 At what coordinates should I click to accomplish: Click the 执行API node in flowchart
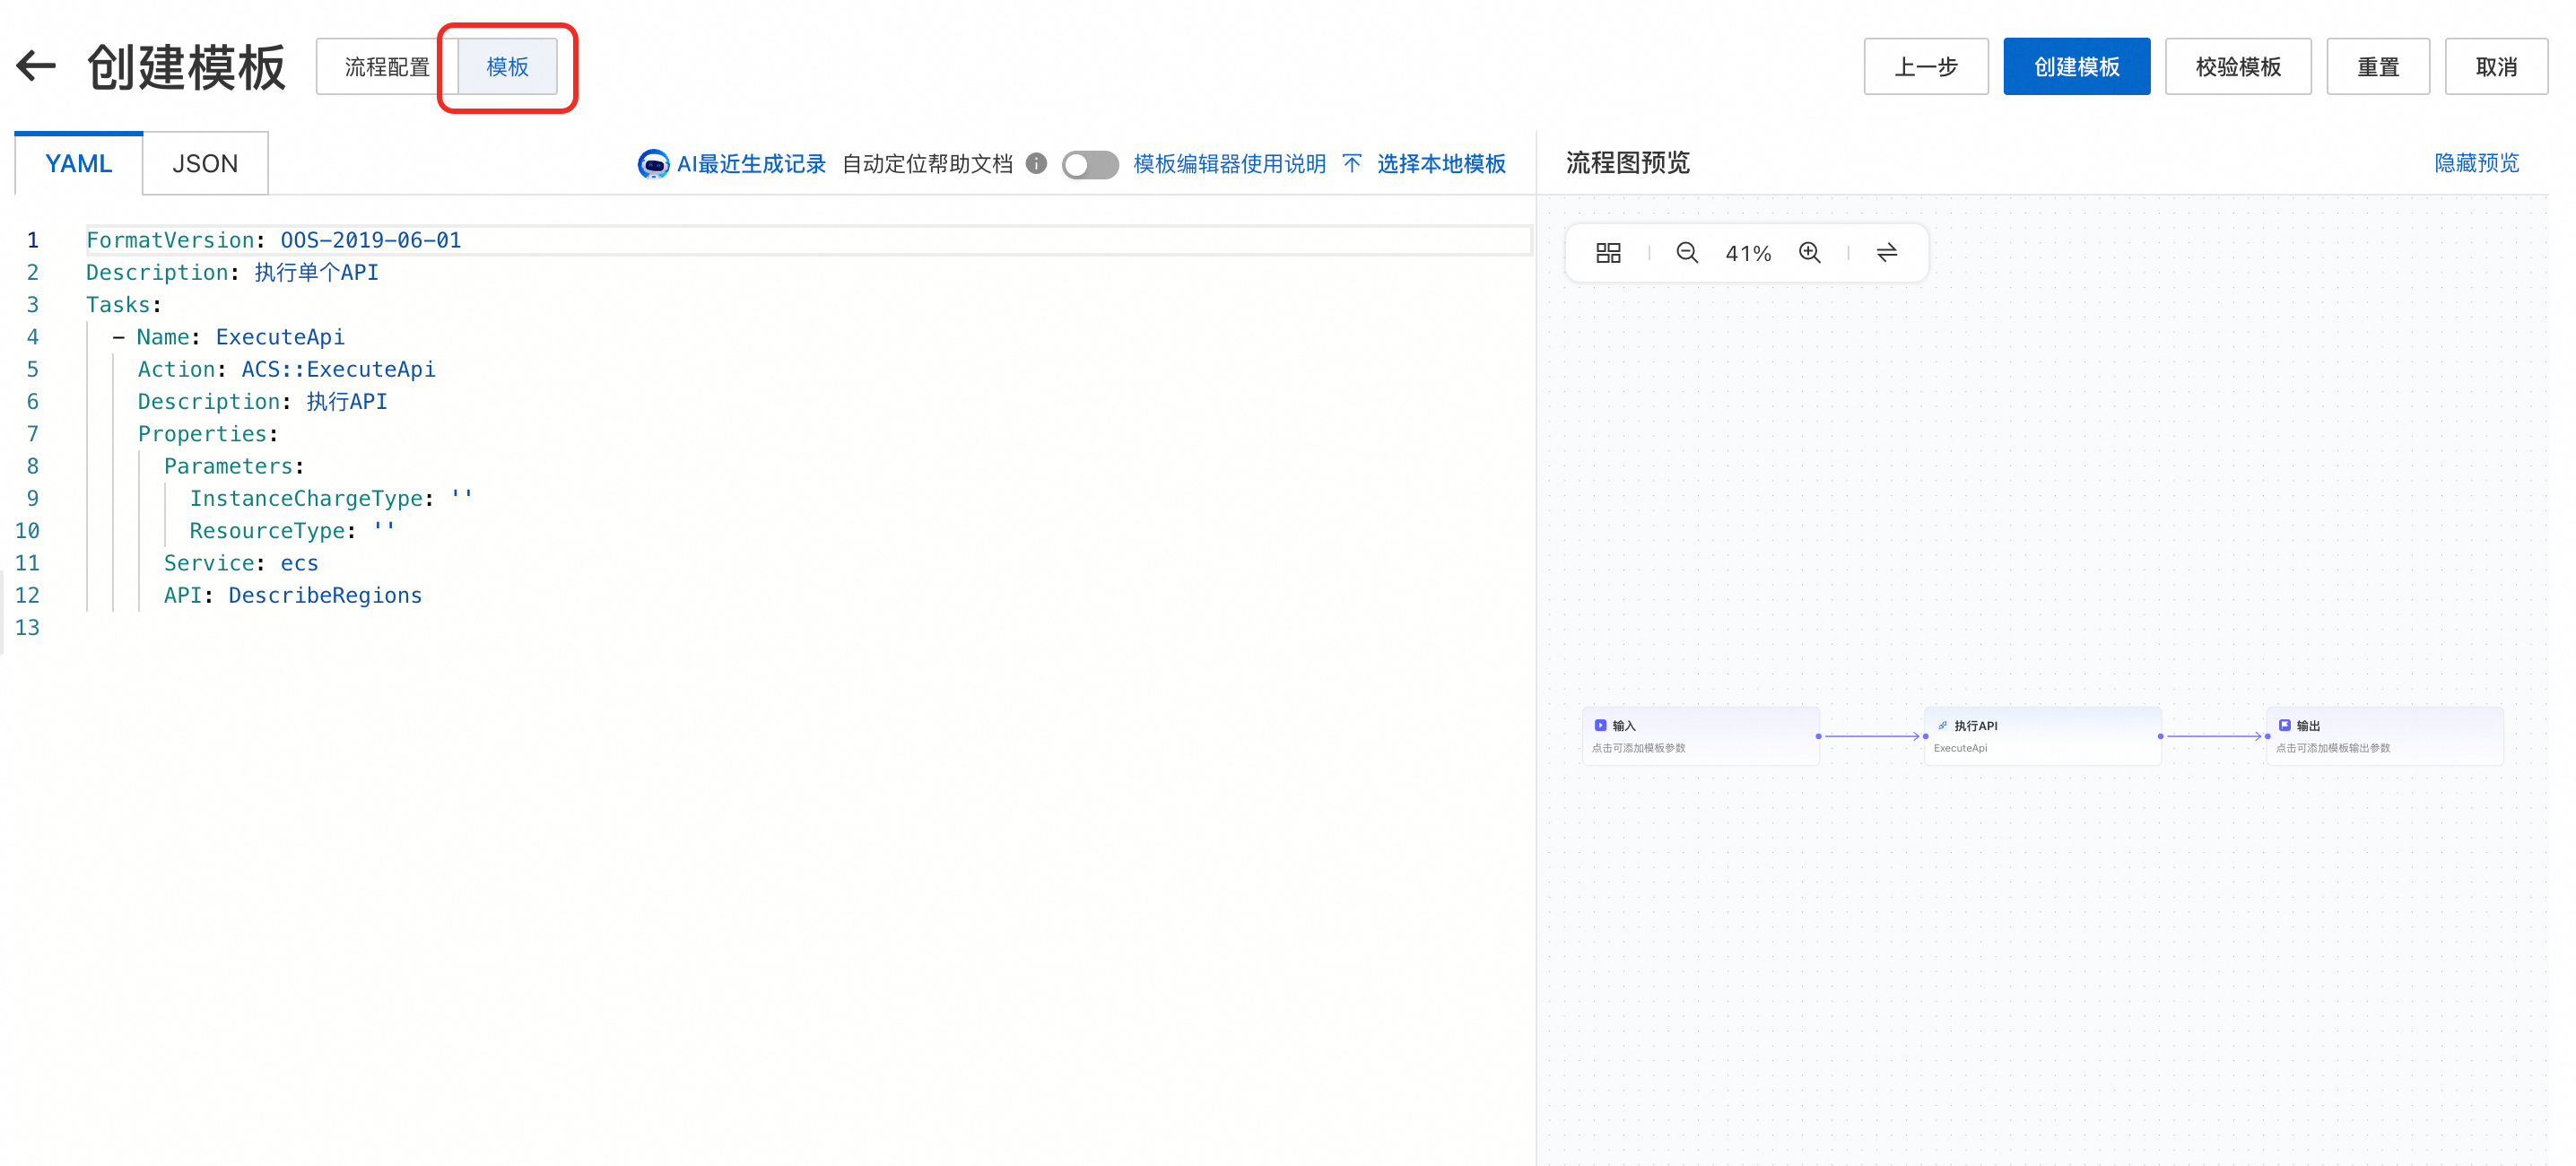pos(2042,736)
